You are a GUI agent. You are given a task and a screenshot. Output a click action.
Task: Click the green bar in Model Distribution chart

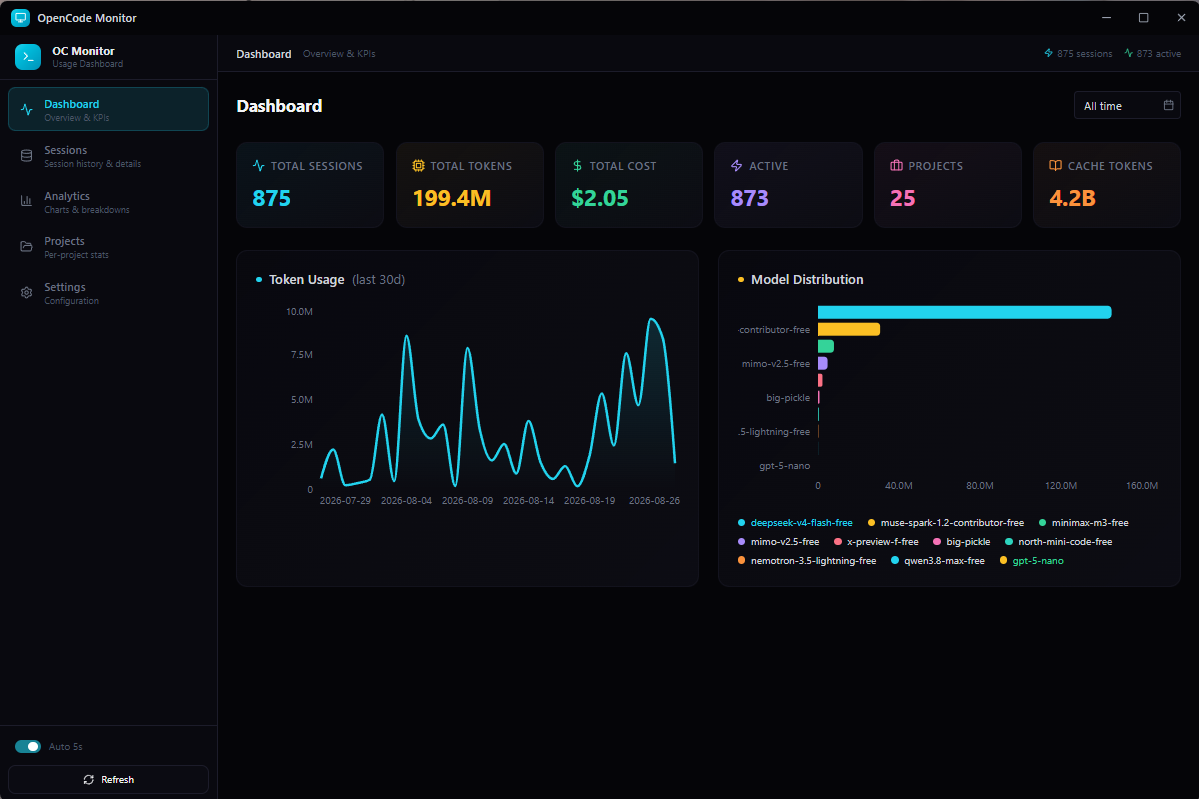pos(826,346)
